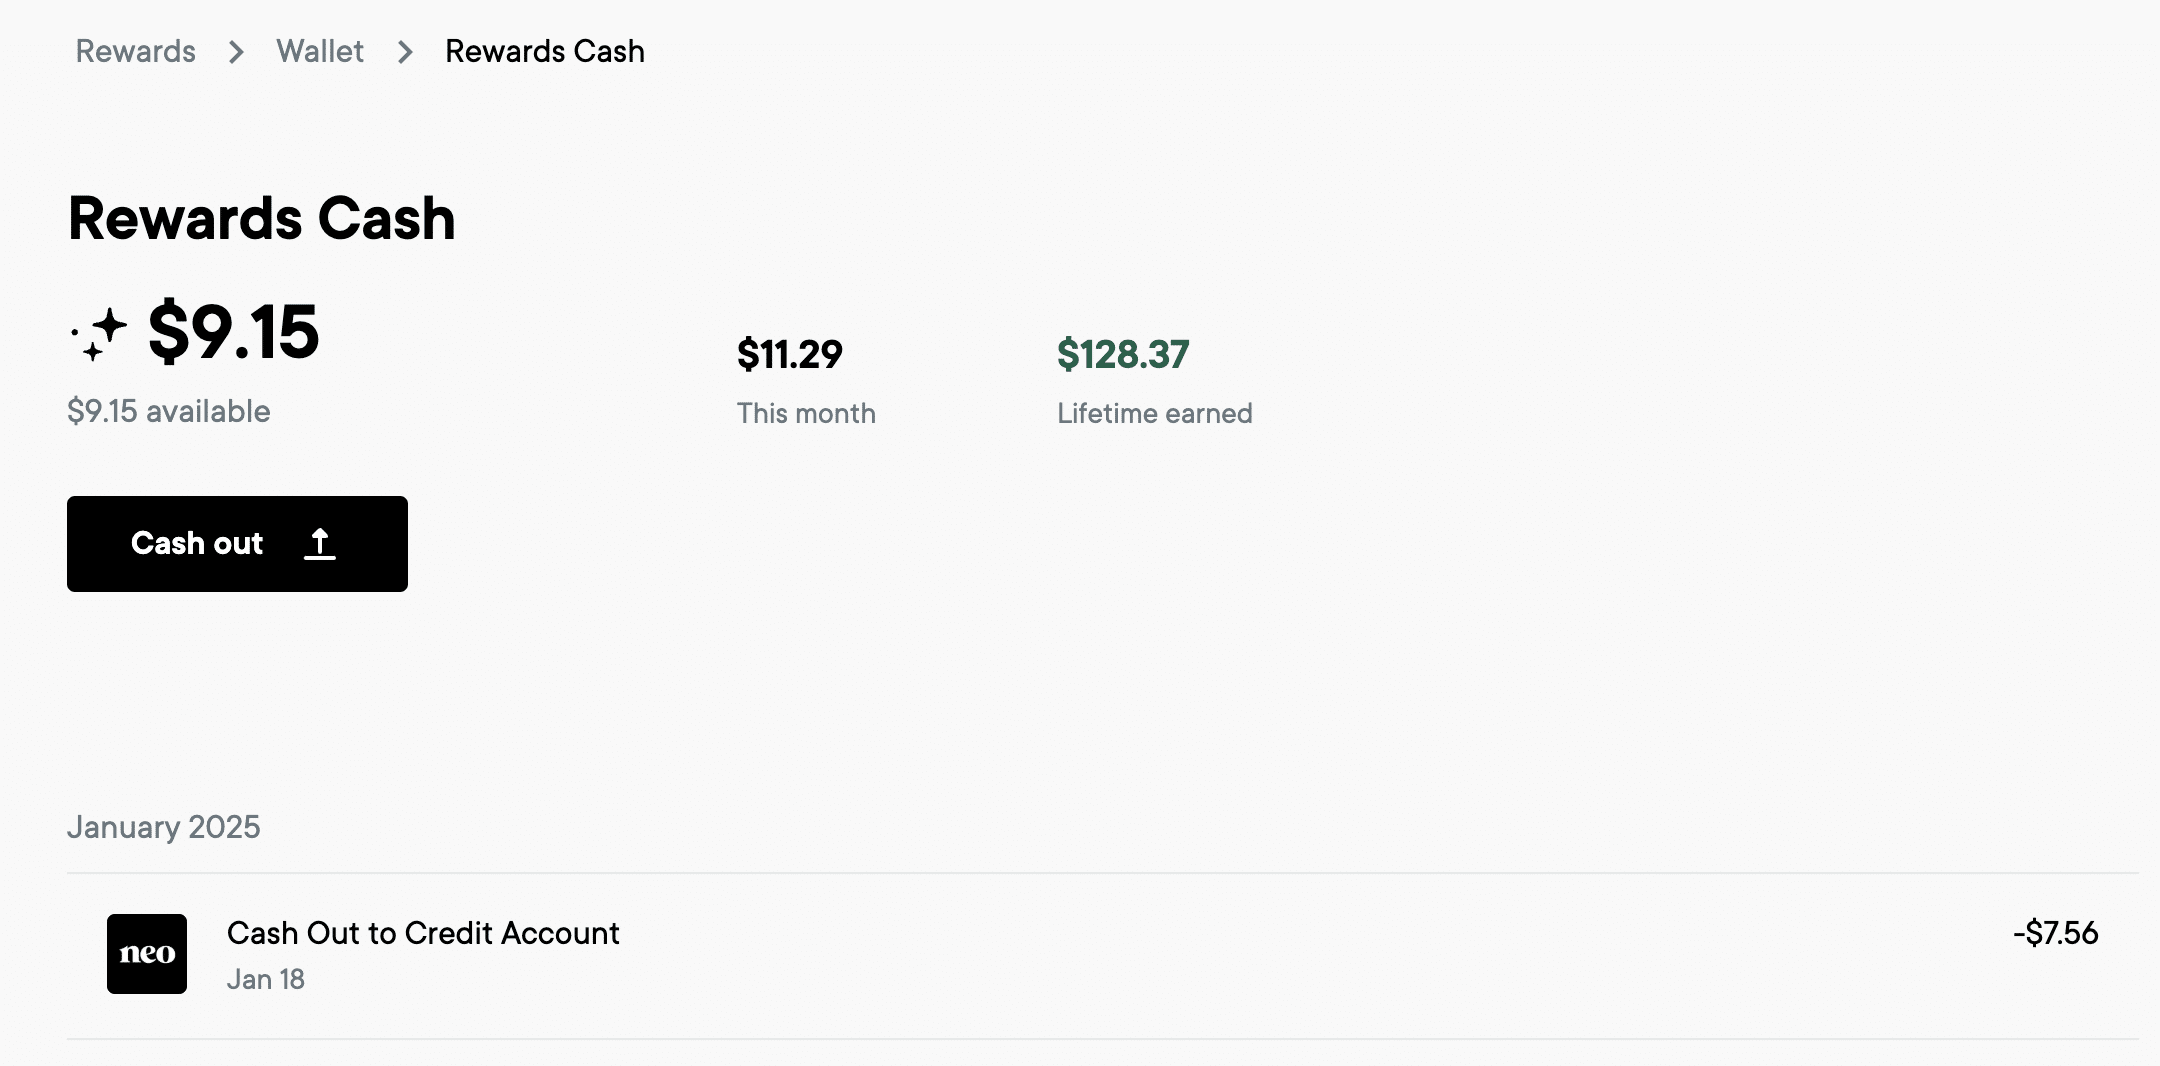Screen dimensions: 2160x1066
Task: Click the Jan 18 transaction date
Action: pos(266,979)
